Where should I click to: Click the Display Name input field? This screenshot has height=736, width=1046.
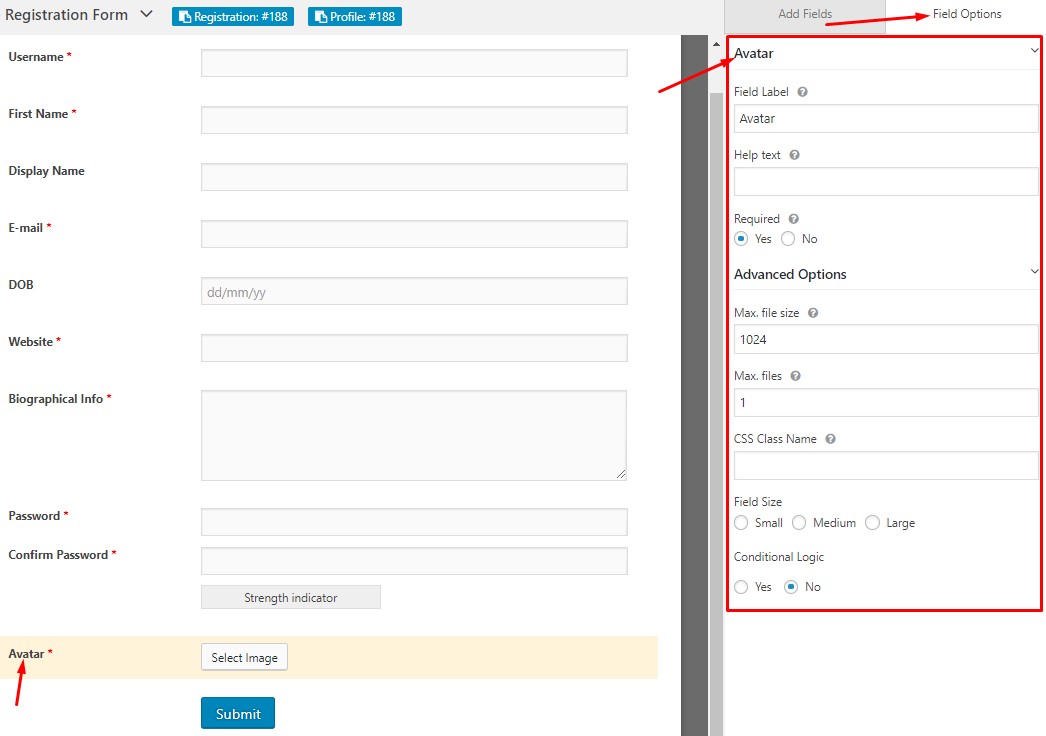click(x=414, y=177)
